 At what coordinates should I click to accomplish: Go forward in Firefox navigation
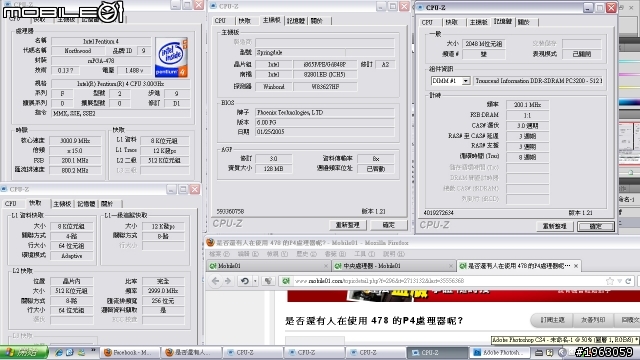click(228, 281)
